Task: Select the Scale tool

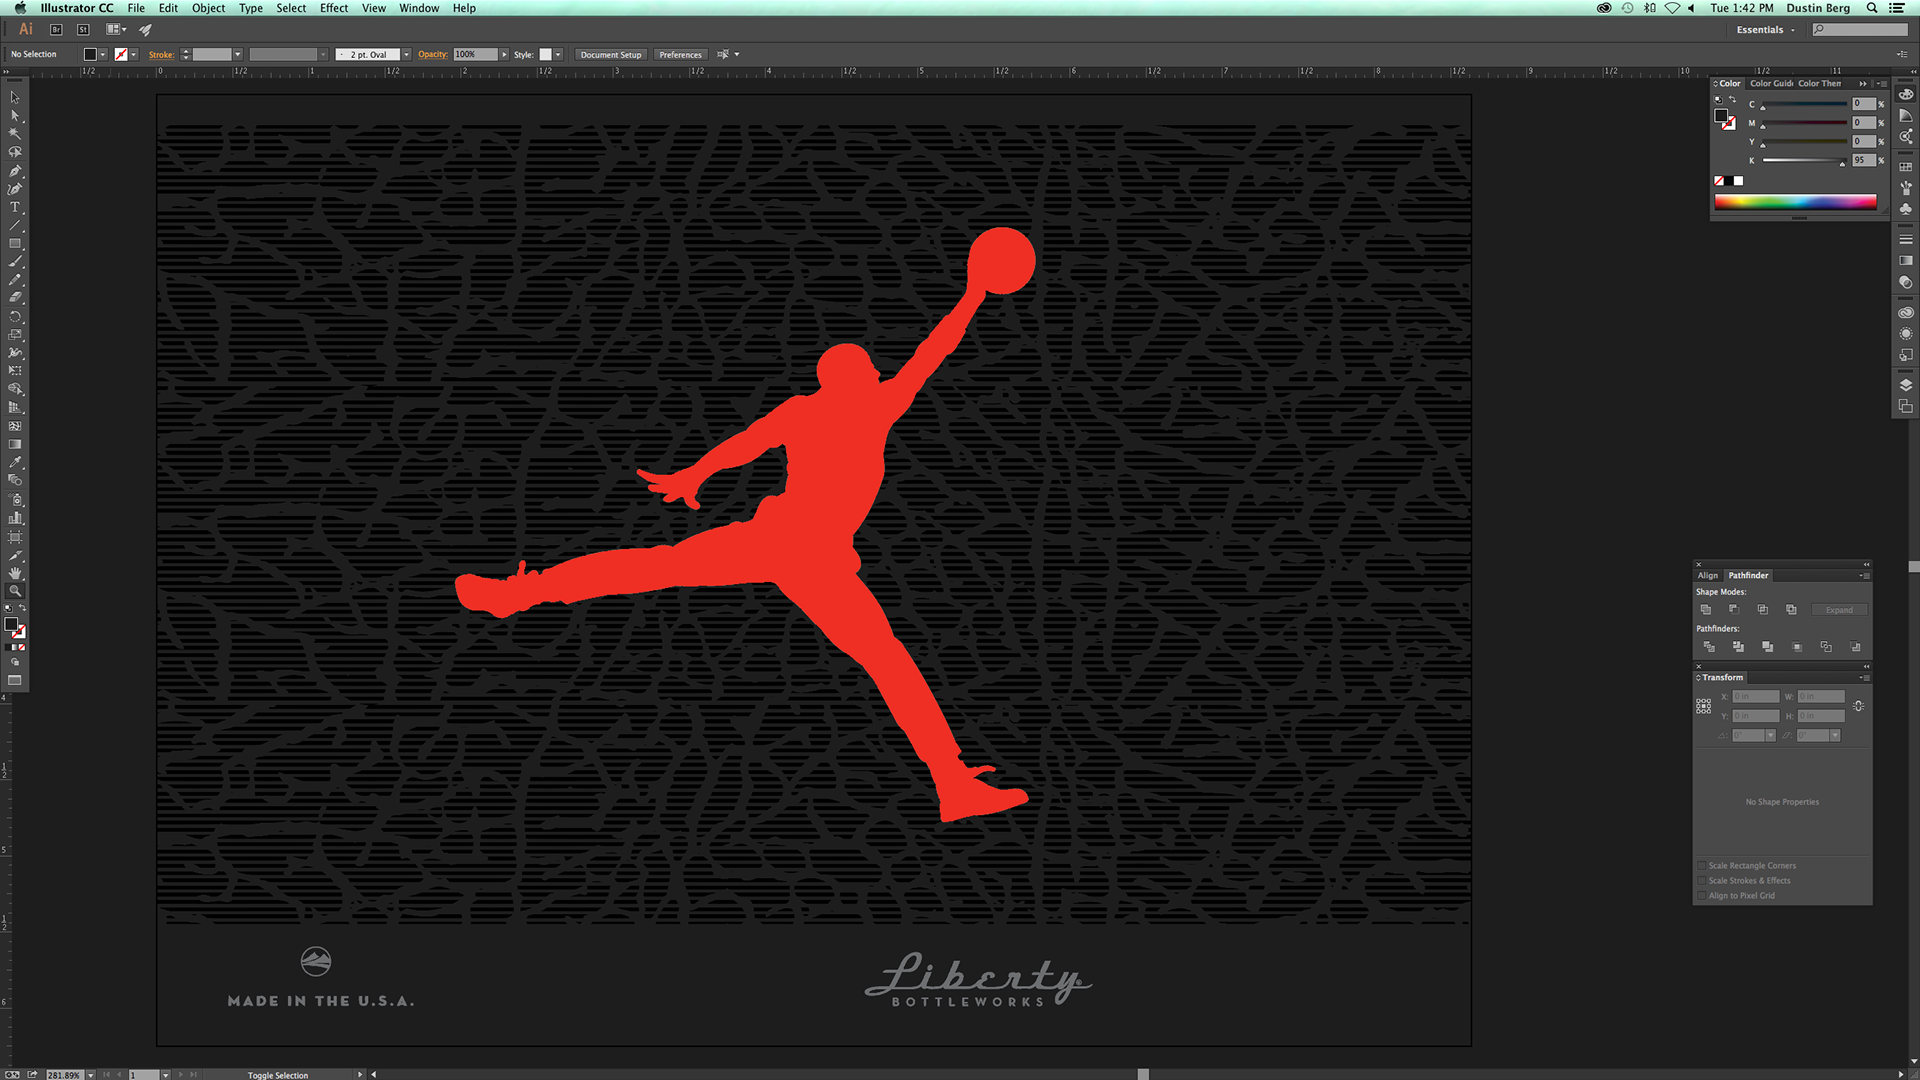Action: pos(15,335)
